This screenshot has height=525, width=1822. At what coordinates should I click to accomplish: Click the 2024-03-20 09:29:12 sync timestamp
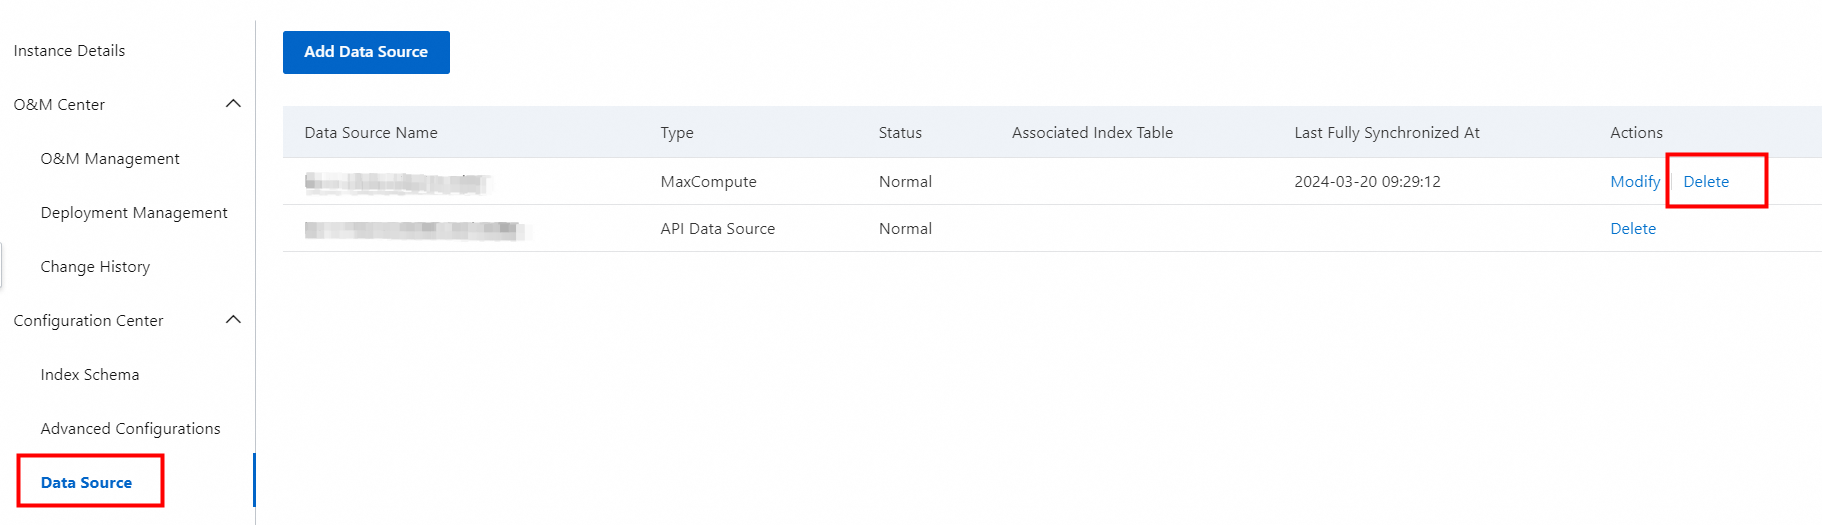1367,182
